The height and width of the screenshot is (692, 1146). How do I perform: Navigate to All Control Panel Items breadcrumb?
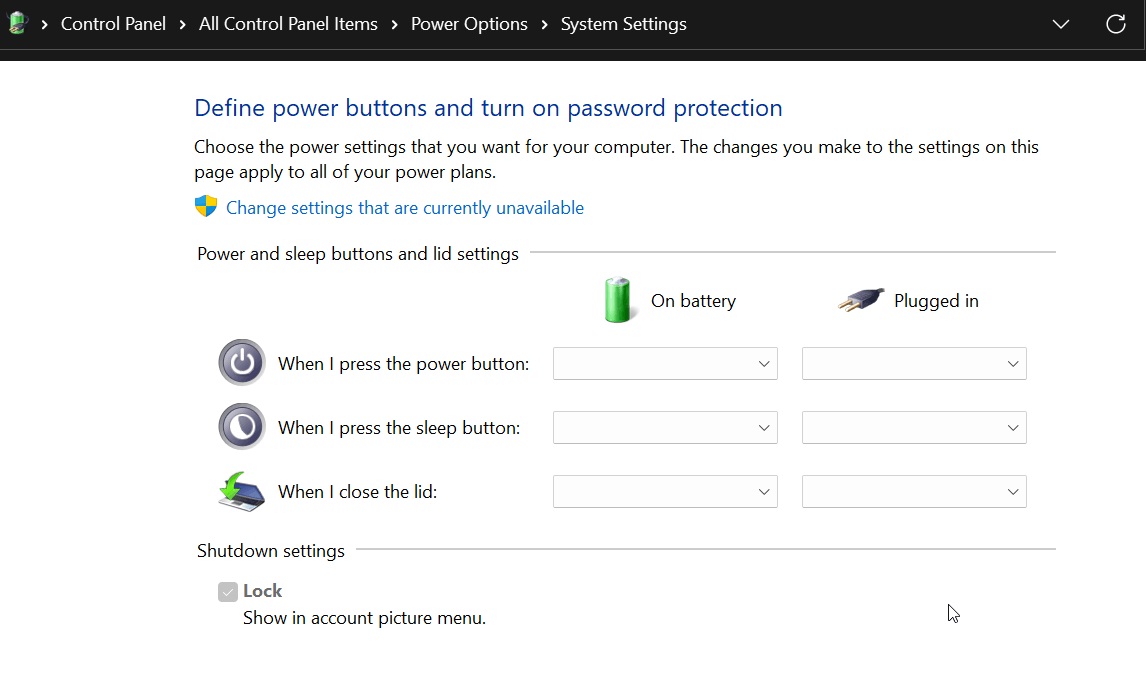(288, 24)
